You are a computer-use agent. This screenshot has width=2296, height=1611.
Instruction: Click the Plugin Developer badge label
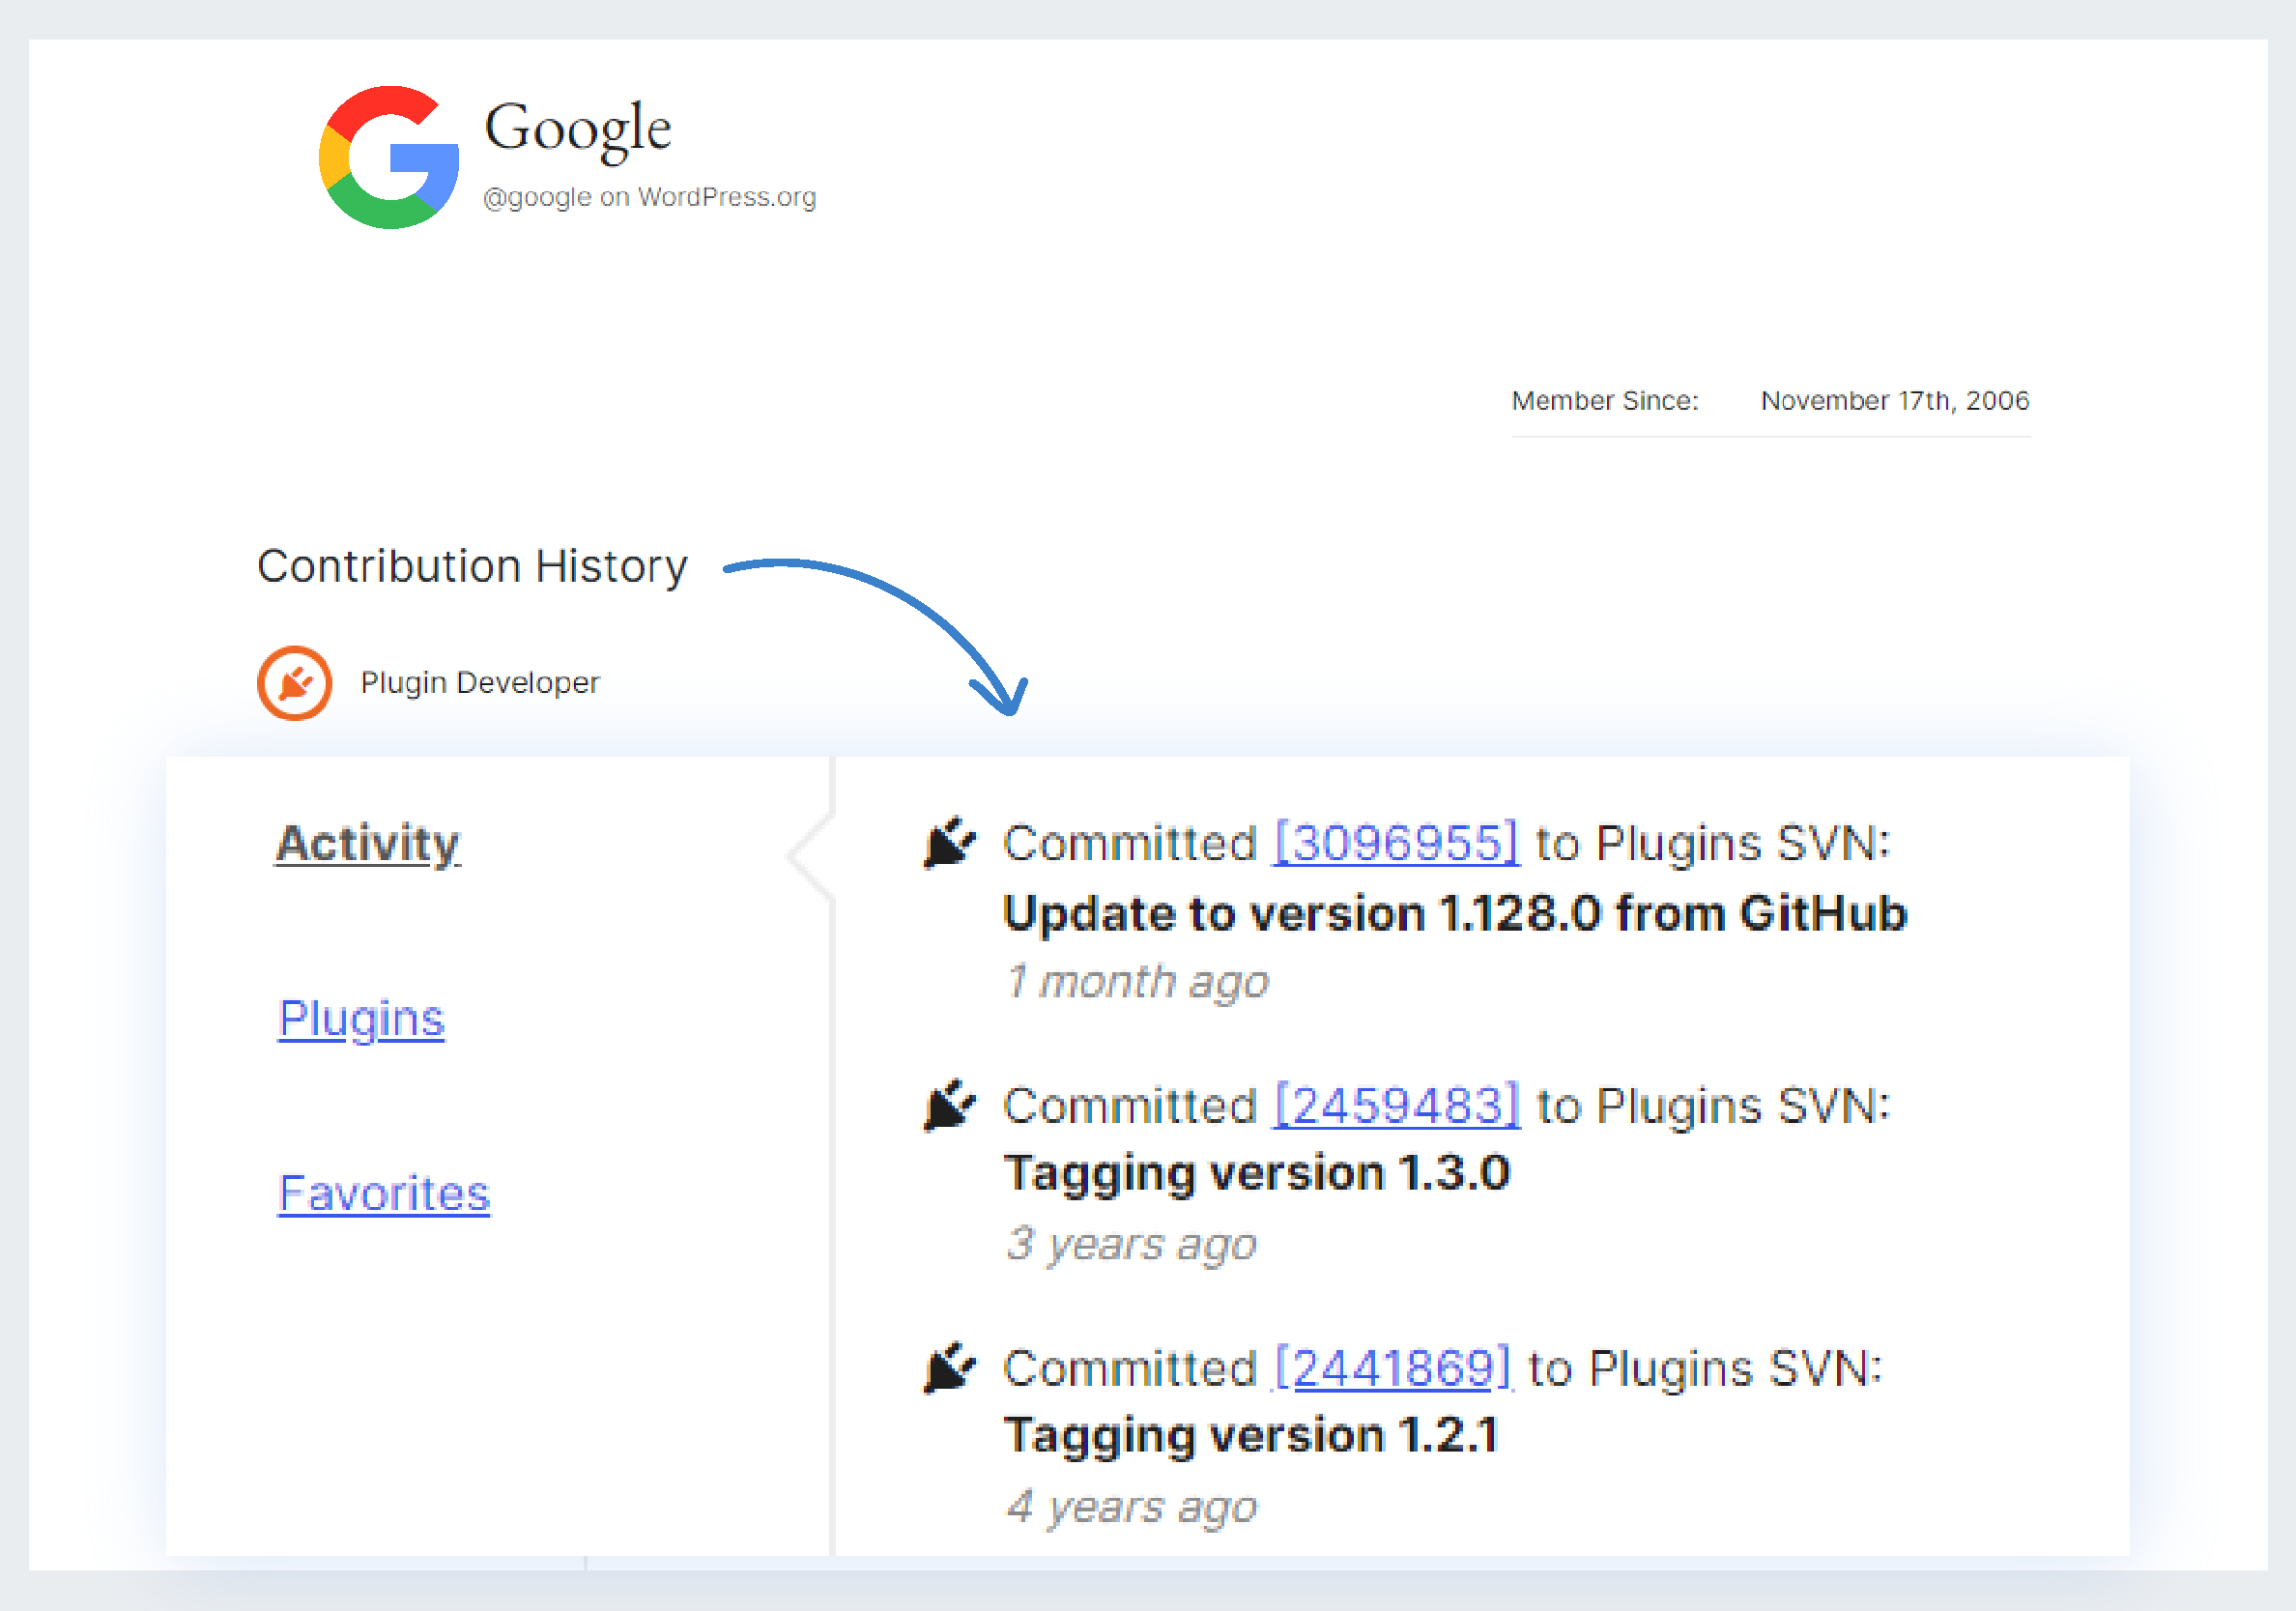pyautogui.click(x=480, y=683)
